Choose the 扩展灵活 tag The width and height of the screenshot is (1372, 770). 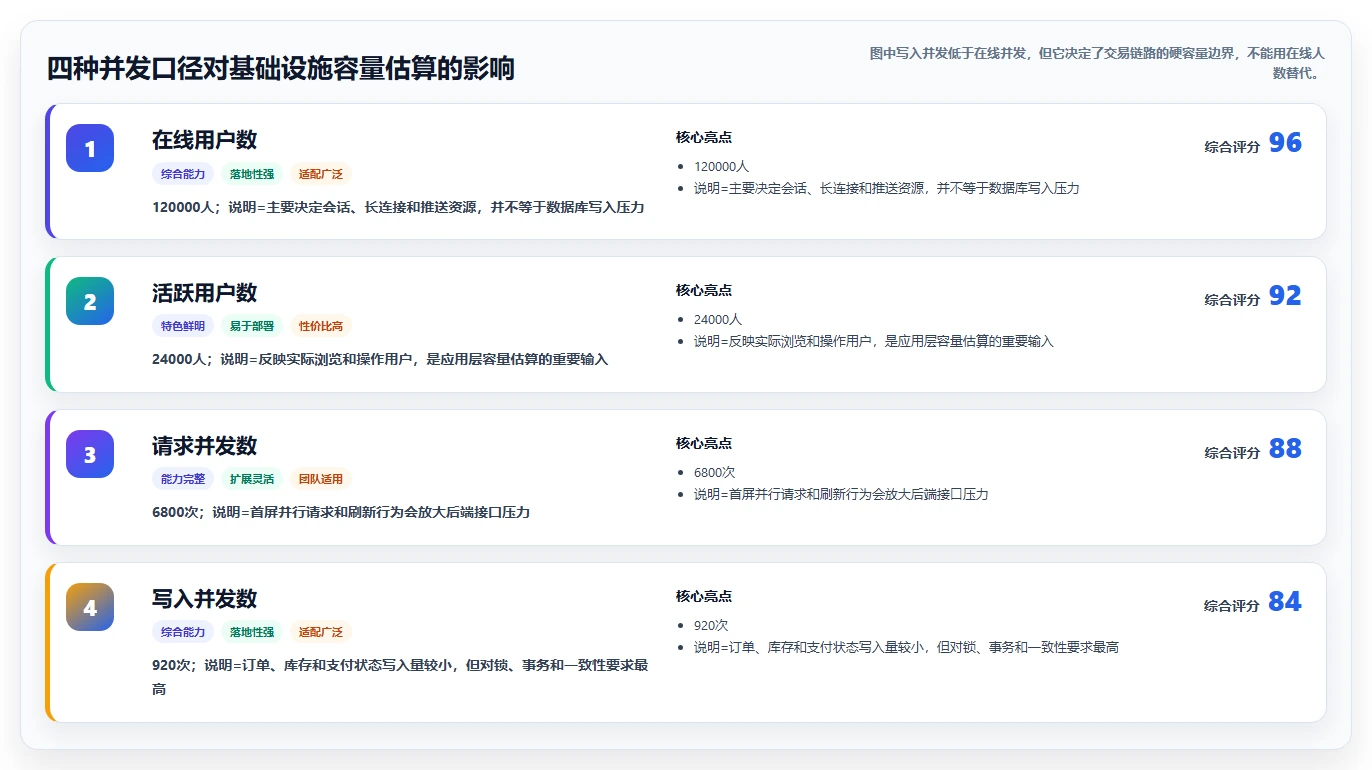point(252,480)
